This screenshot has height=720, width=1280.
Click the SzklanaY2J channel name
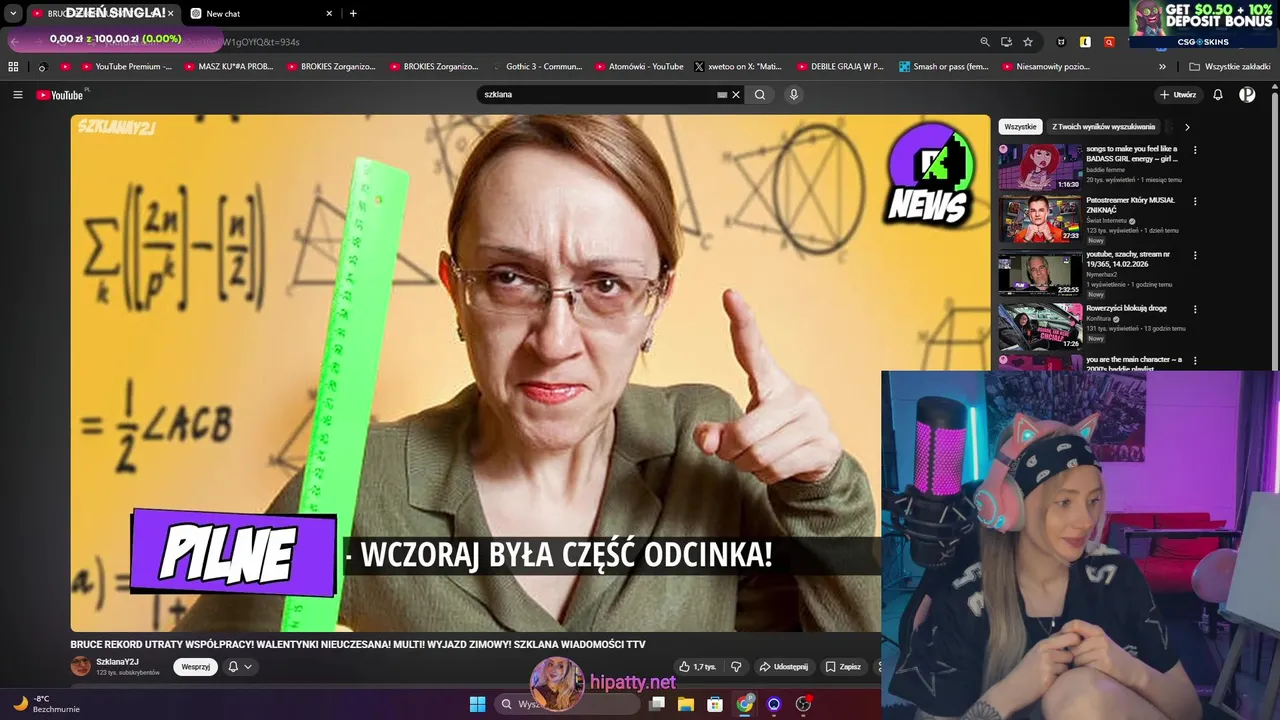click(x=117, y=662)
